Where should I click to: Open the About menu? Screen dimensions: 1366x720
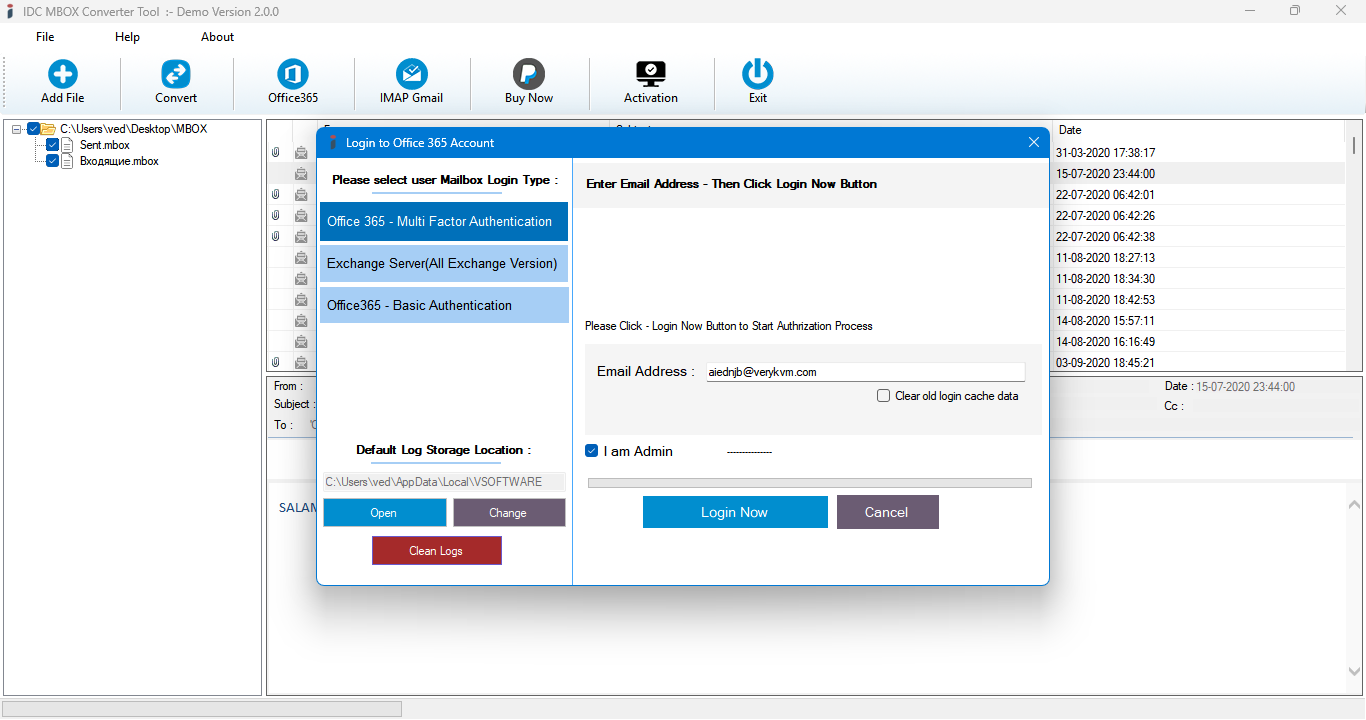217,37
